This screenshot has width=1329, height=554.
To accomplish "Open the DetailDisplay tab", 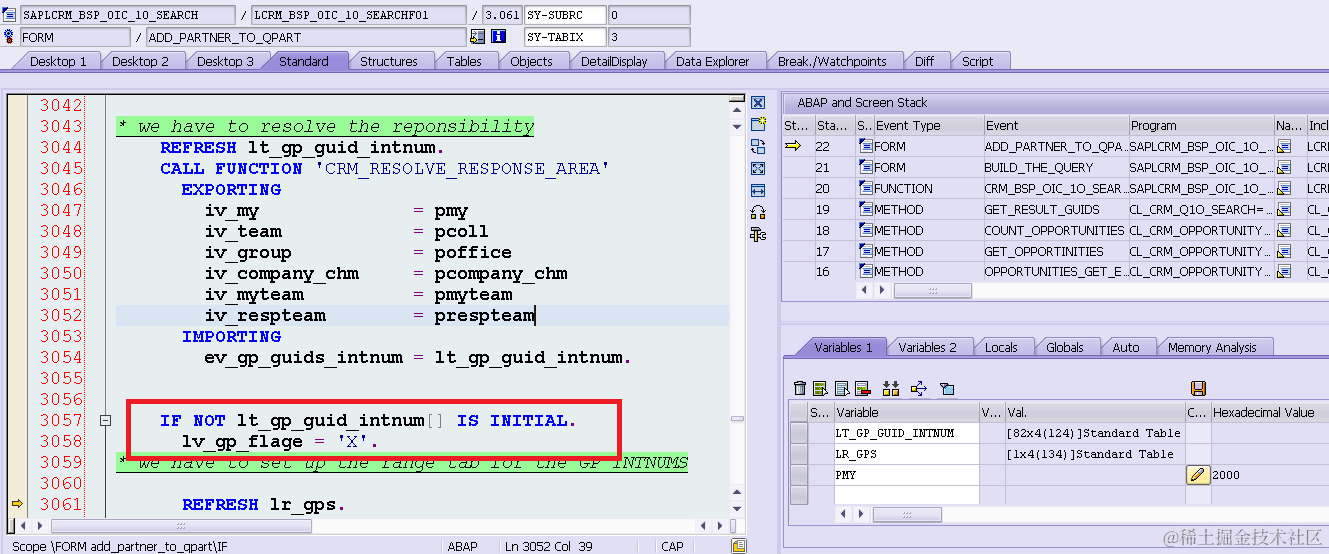I will 614,61.
